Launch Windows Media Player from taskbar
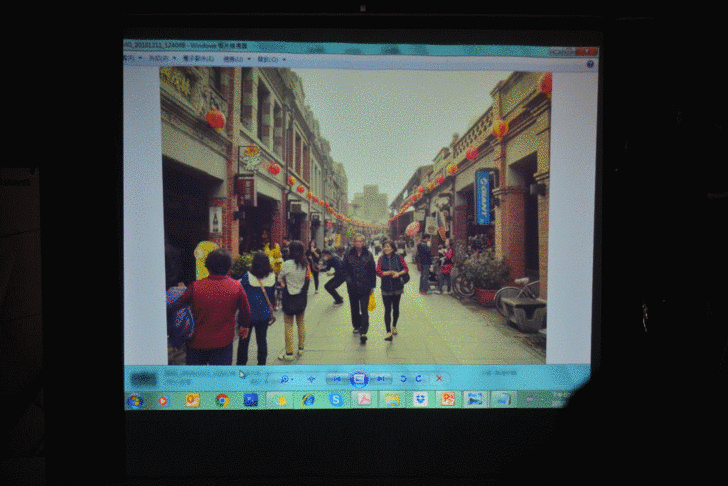 pos(162,401)
